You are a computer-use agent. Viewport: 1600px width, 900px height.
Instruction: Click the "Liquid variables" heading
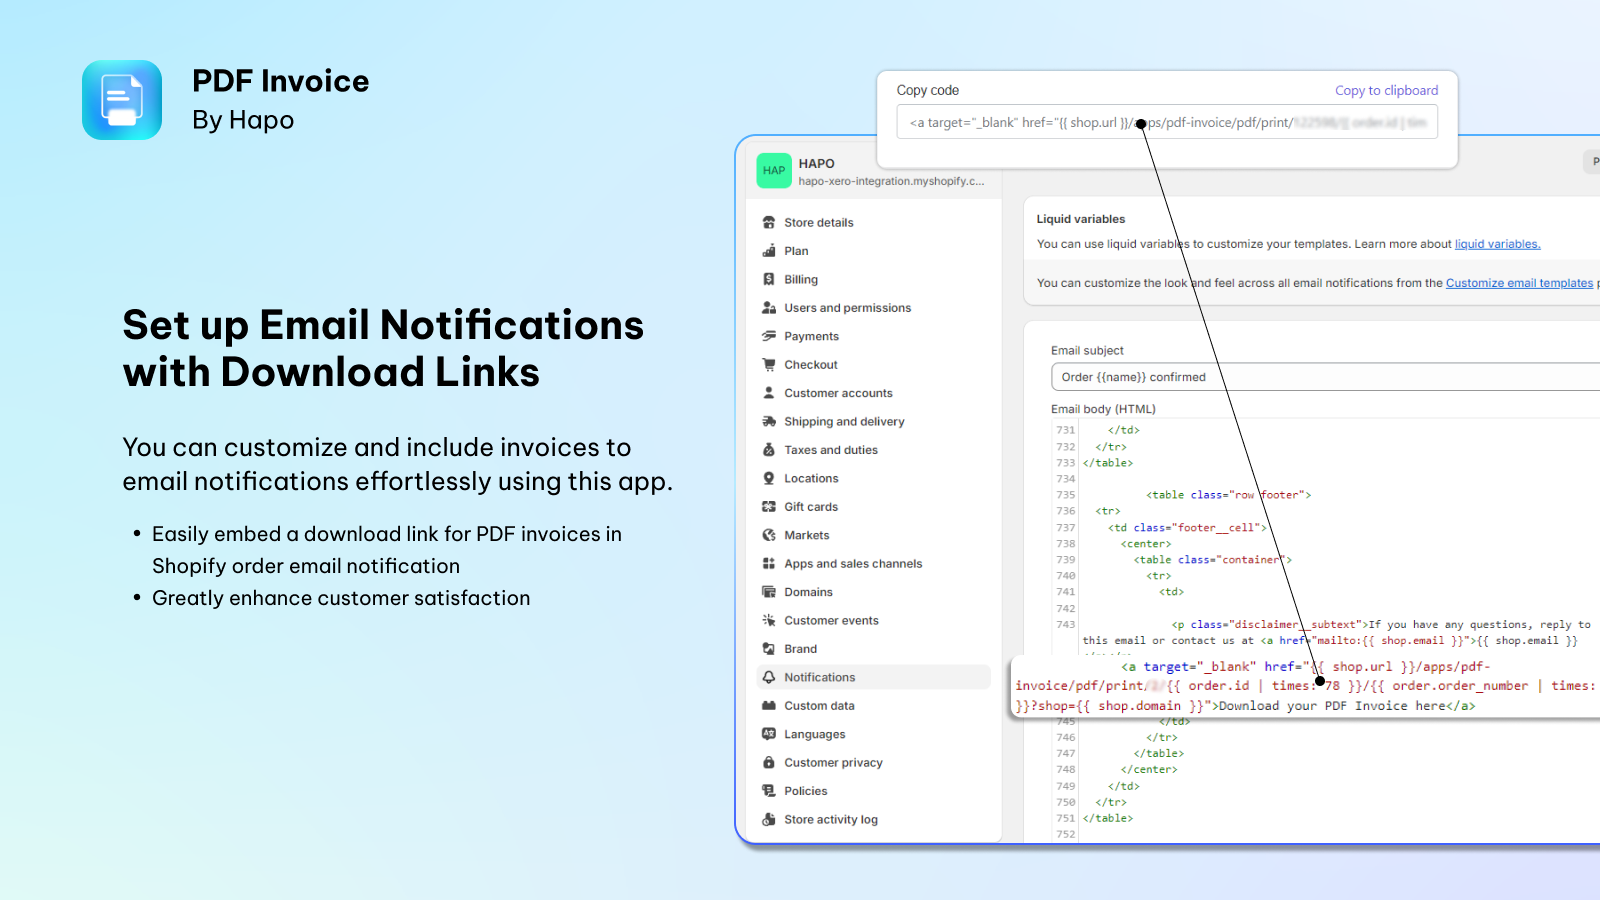[1080, 219]
